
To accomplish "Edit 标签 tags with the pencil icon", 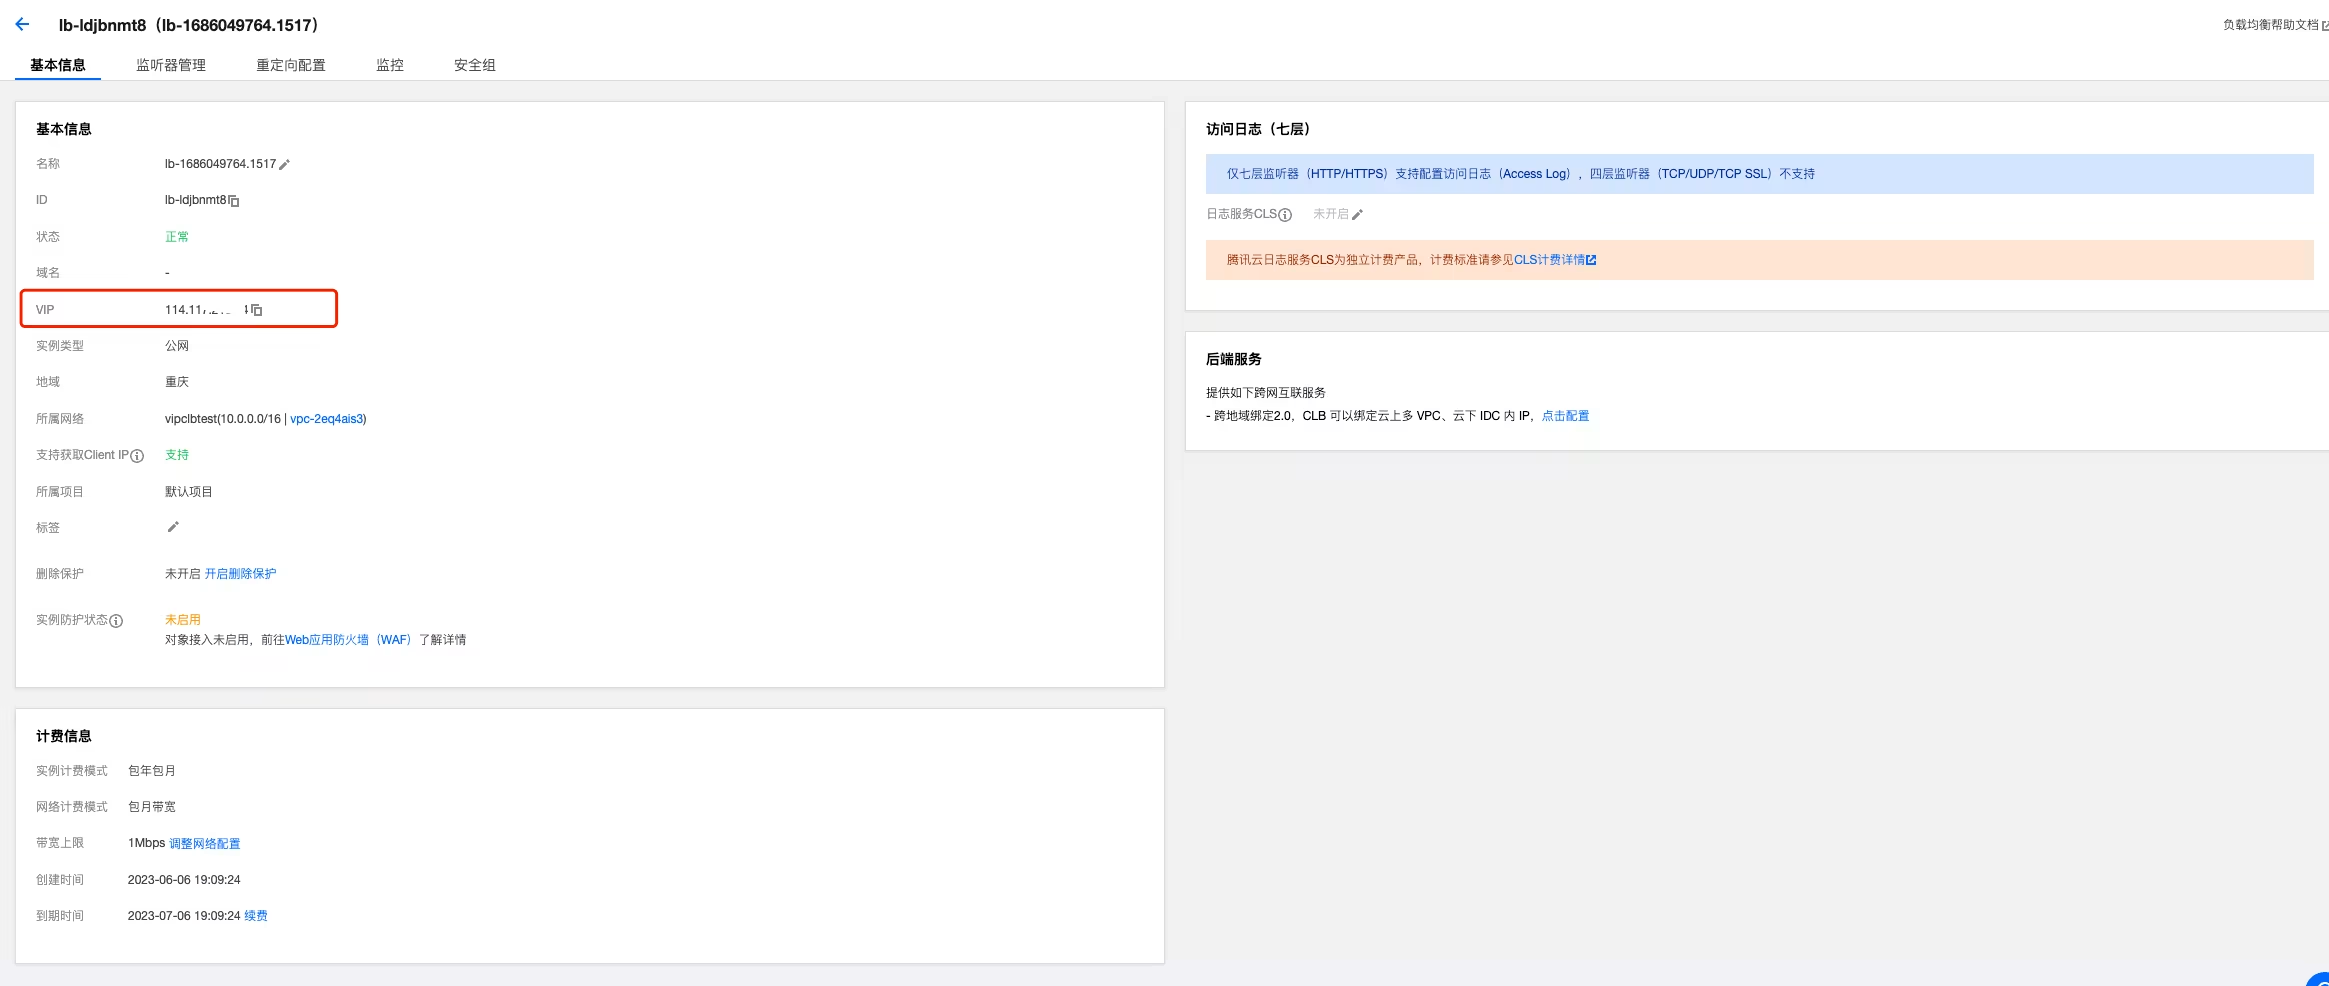I will point(173,527).
